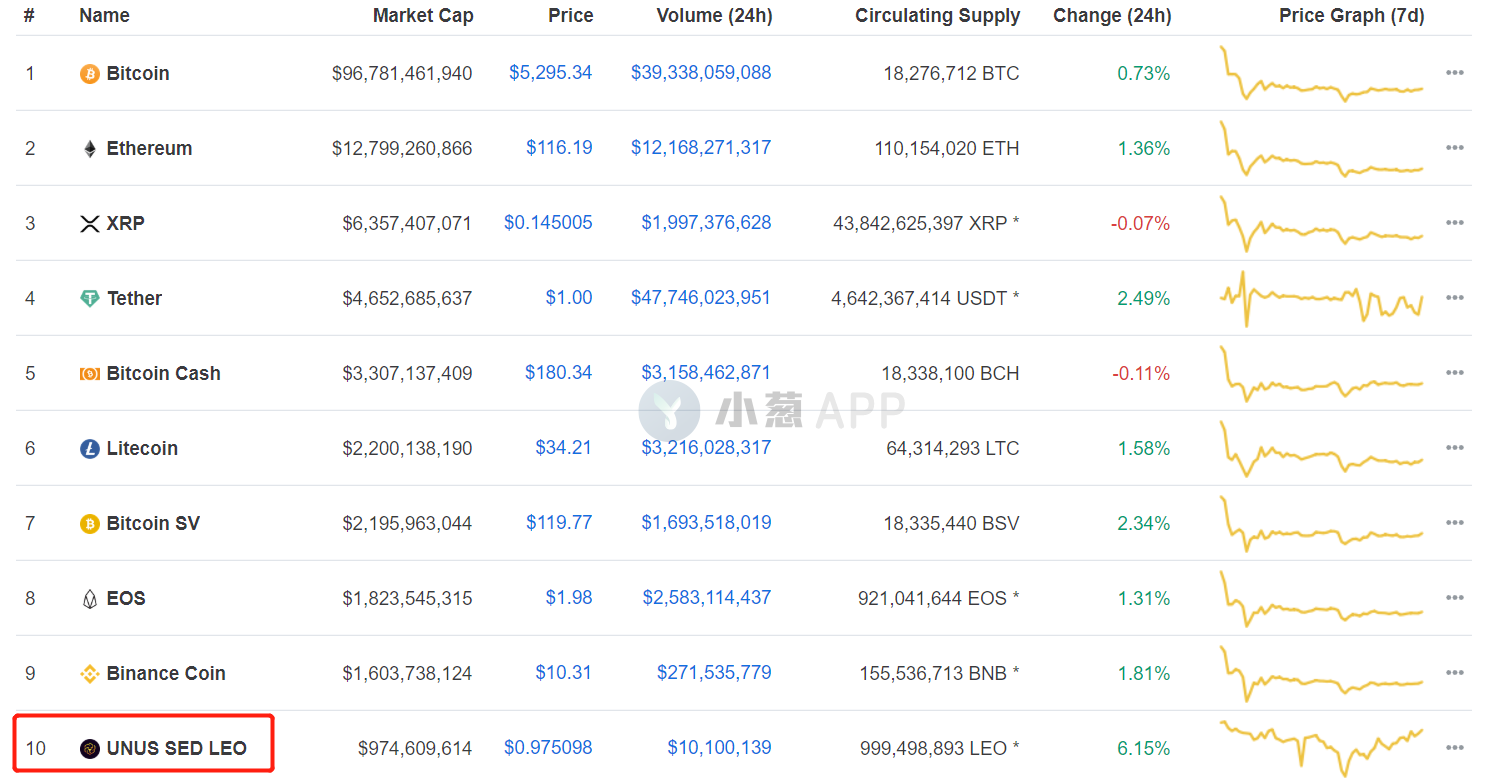The width and height of the screenshot is (1502, 784).
Task: Click the Binance Coin logo icon
Action: pyautogui.click(x=89, y=674)
